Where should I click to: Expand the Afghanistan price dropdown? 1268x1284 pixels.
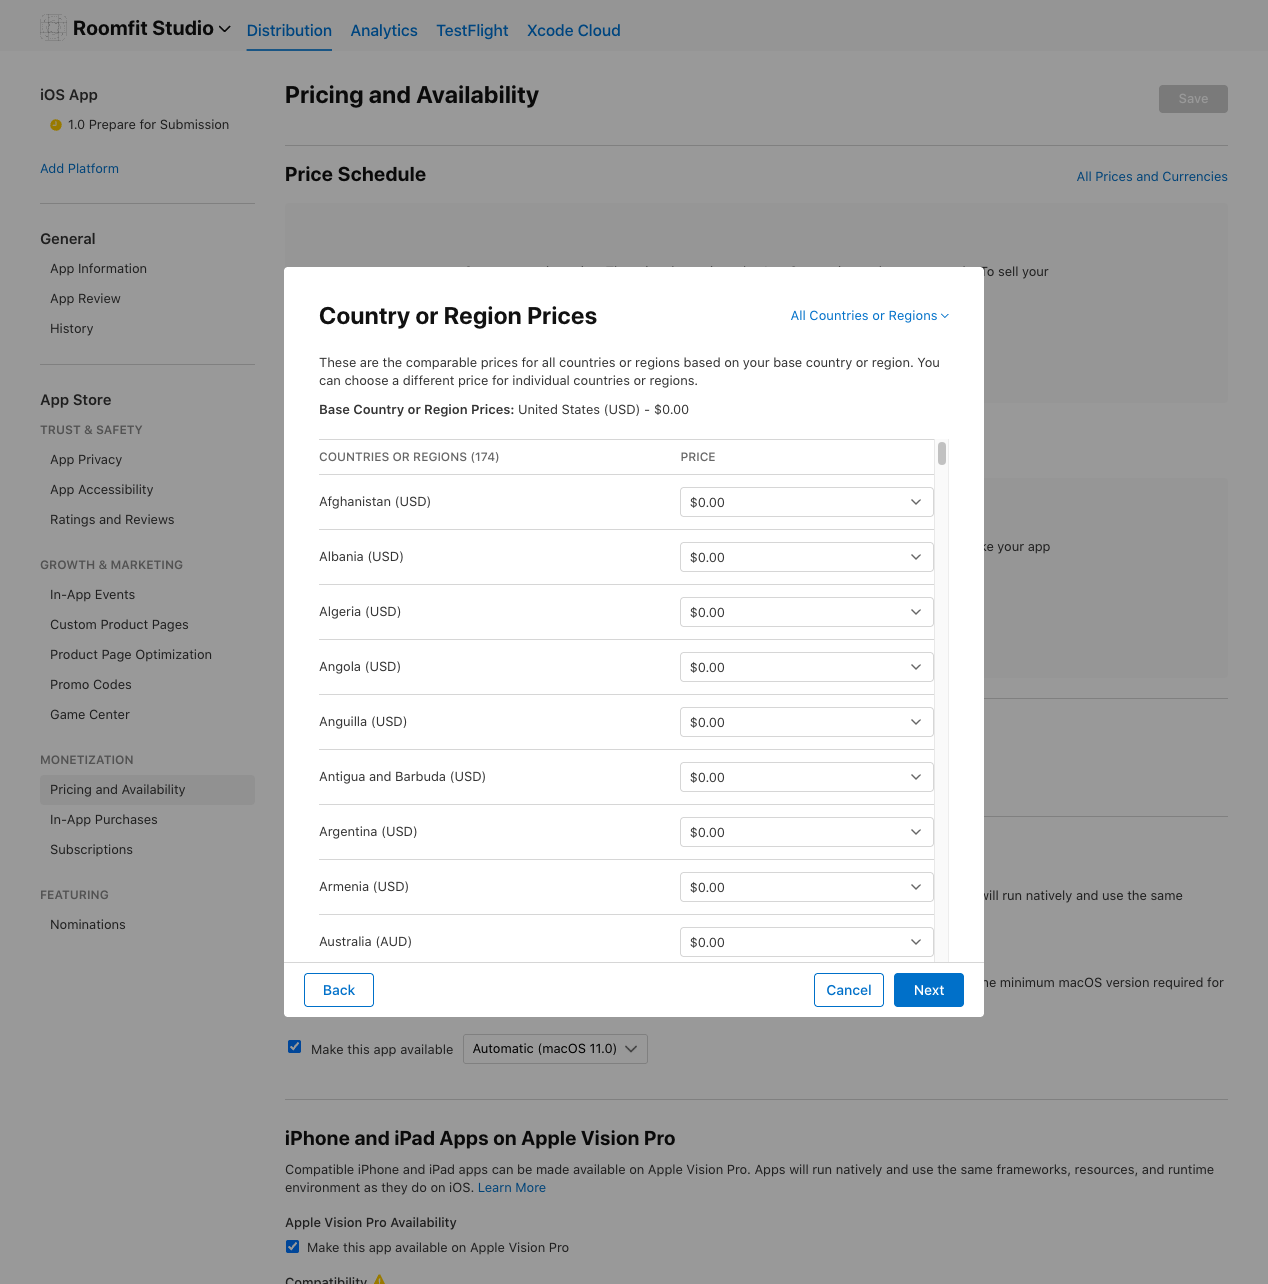(806, 502)
